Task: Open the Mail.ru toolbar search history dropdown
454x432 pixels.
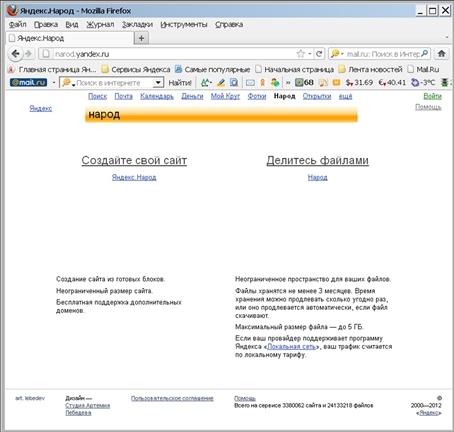Action: [158, 82]
